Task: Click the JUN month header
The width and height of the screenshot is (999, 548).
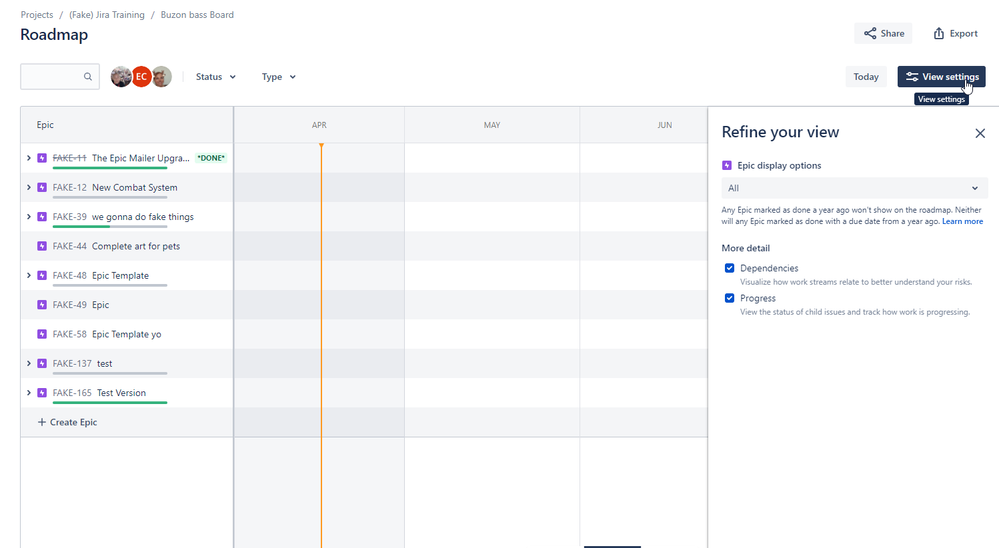Action: (665, 125)
